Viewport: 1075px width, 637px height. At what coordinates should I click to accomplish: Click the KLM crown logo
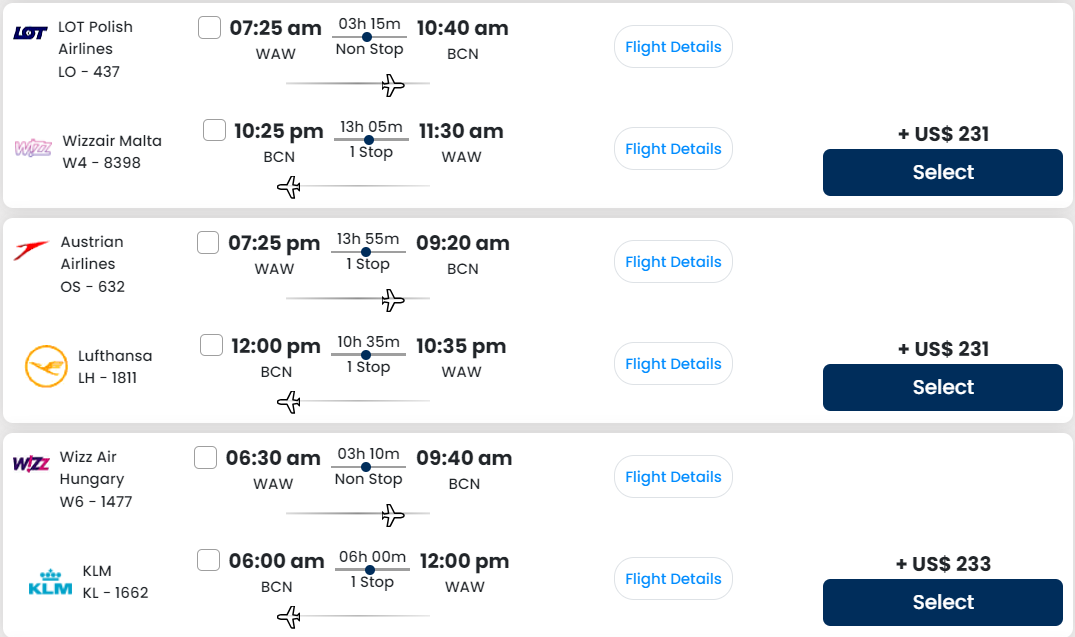coord(50,582)
